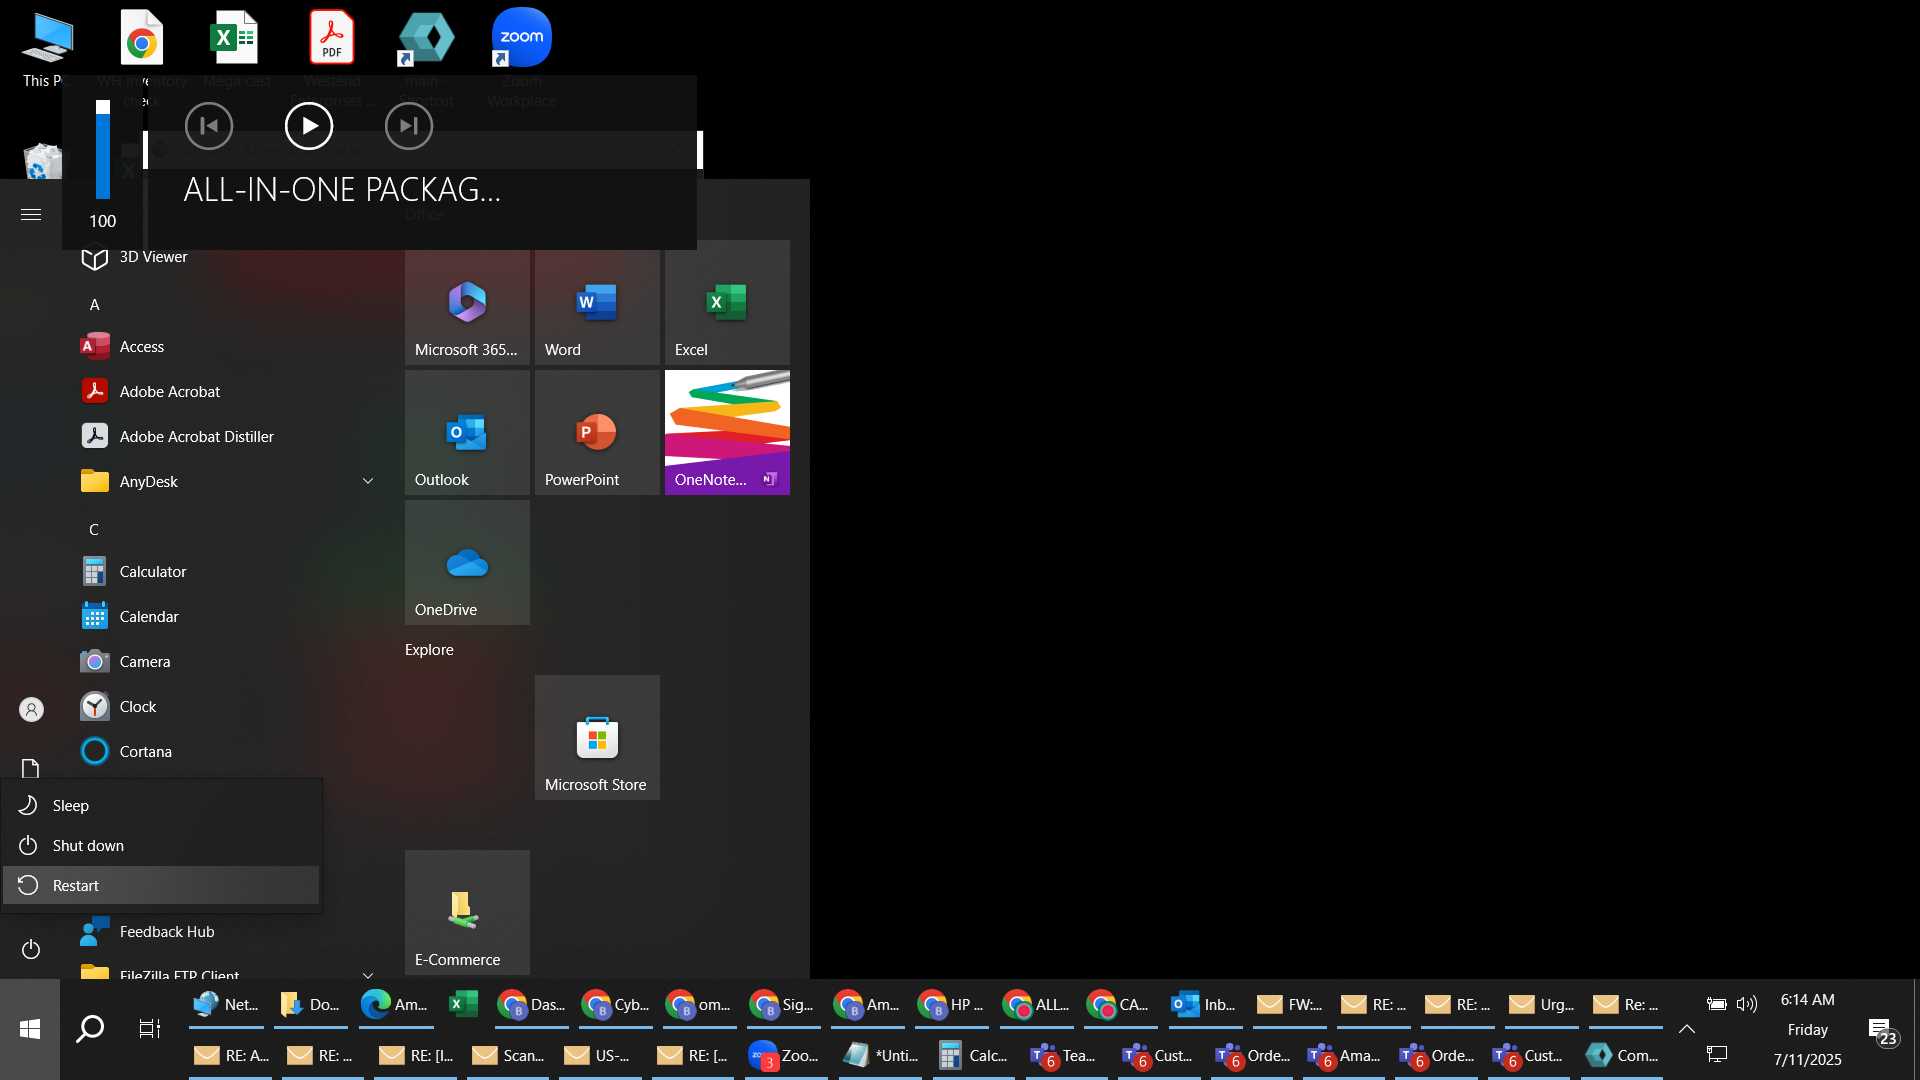Launch Excel from the Start tiles
Image resolution: width=1920 pixels, height=1080 pixels.
(x=727, y=302)
